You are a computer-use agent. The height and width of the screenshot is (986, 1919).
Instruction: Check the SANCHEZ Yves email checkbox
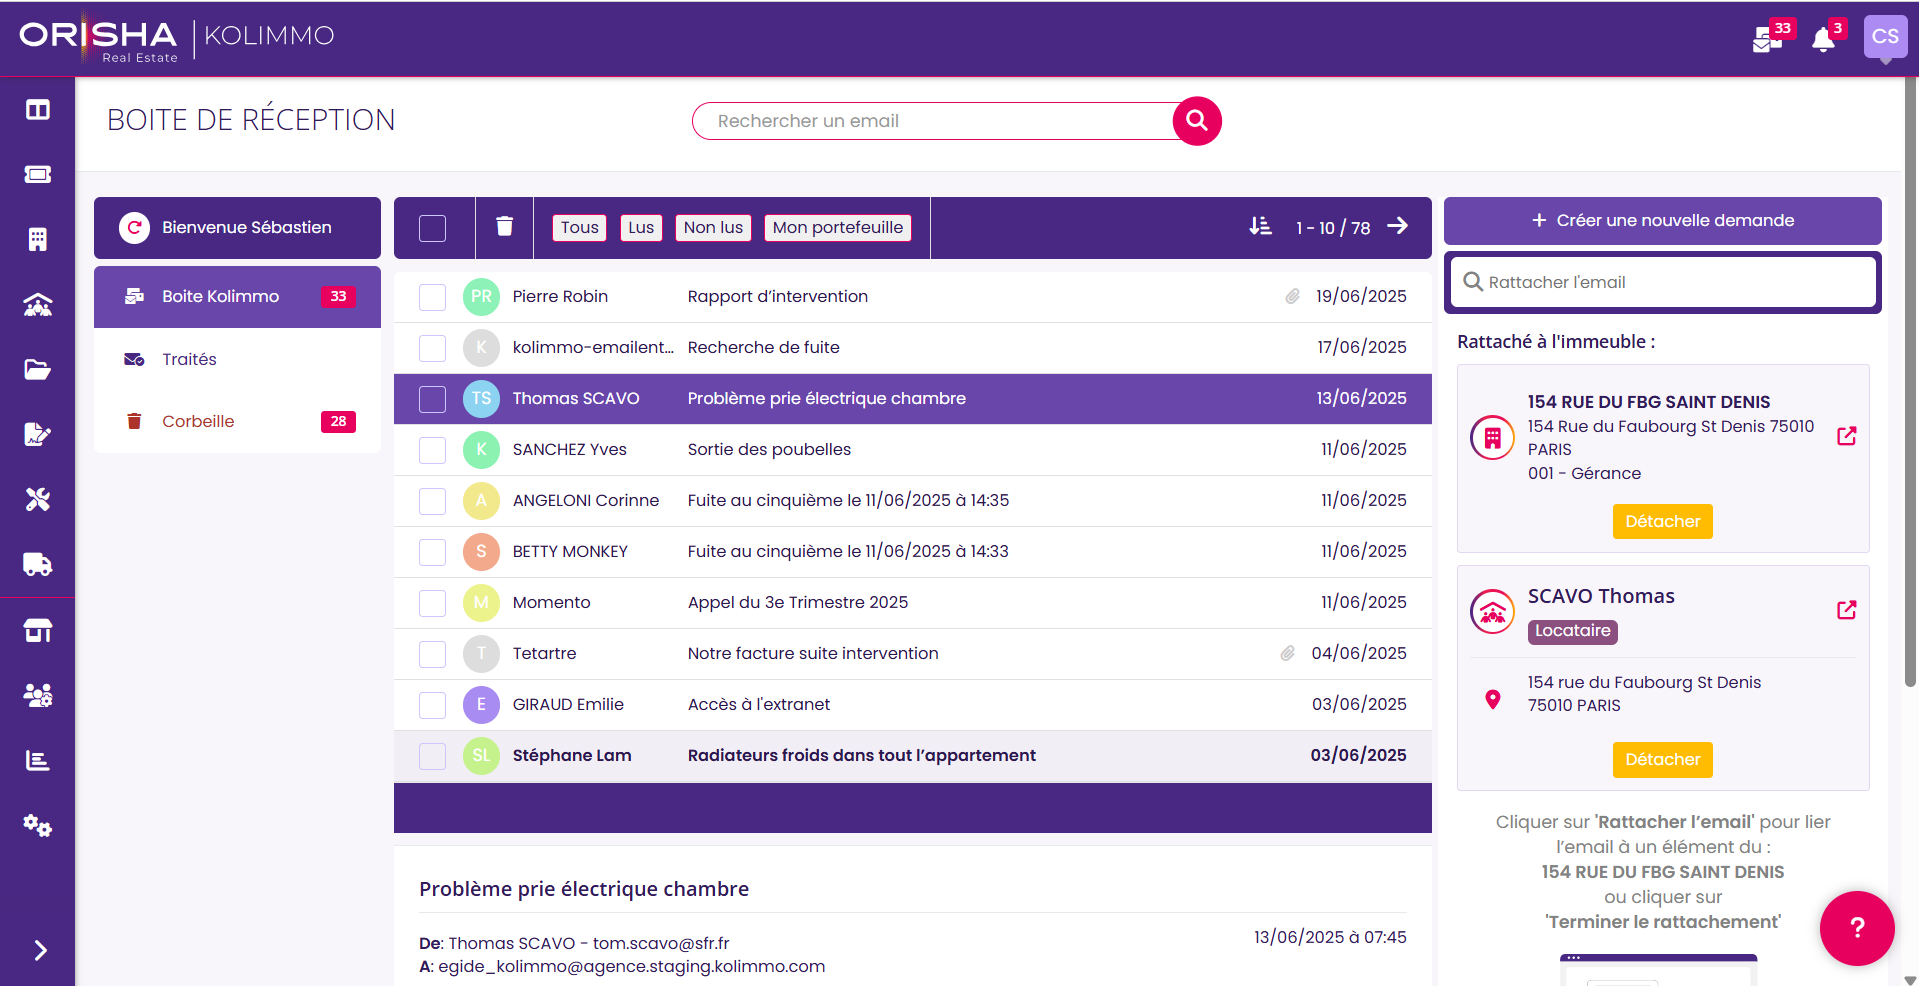click(x=433, y=450)
